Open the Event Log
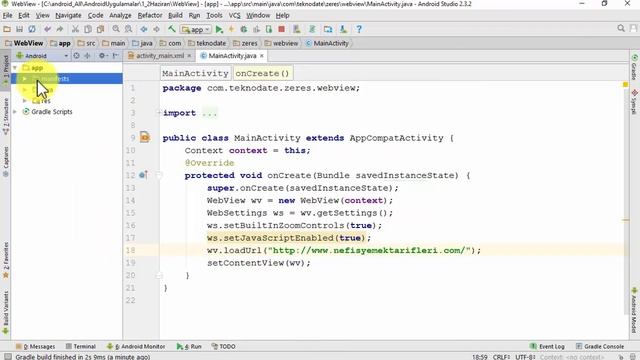Viewport: 640px width, 360px height. (547, 346)
